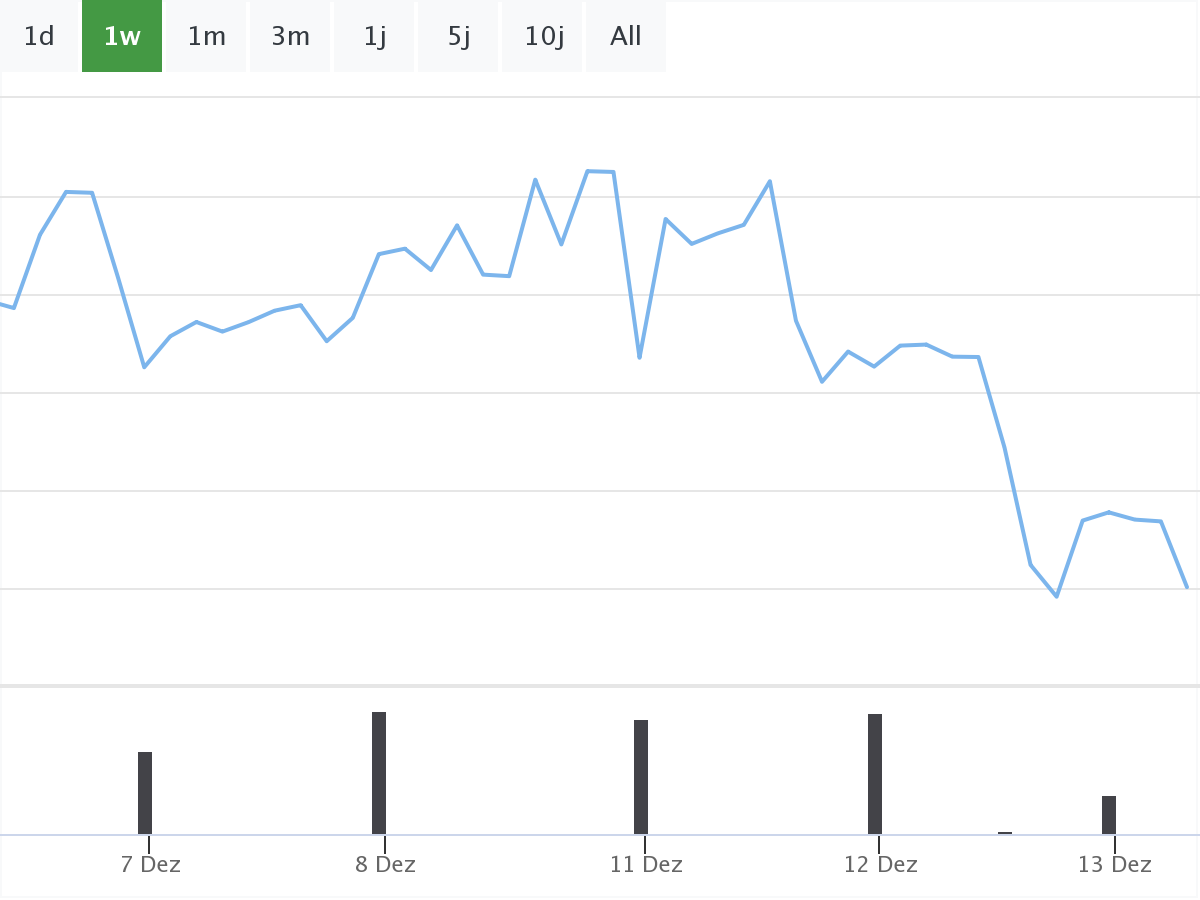This screenshot has height=900, width=1200.
Task: Open the 10j range tab
Action: coord(544,37)
